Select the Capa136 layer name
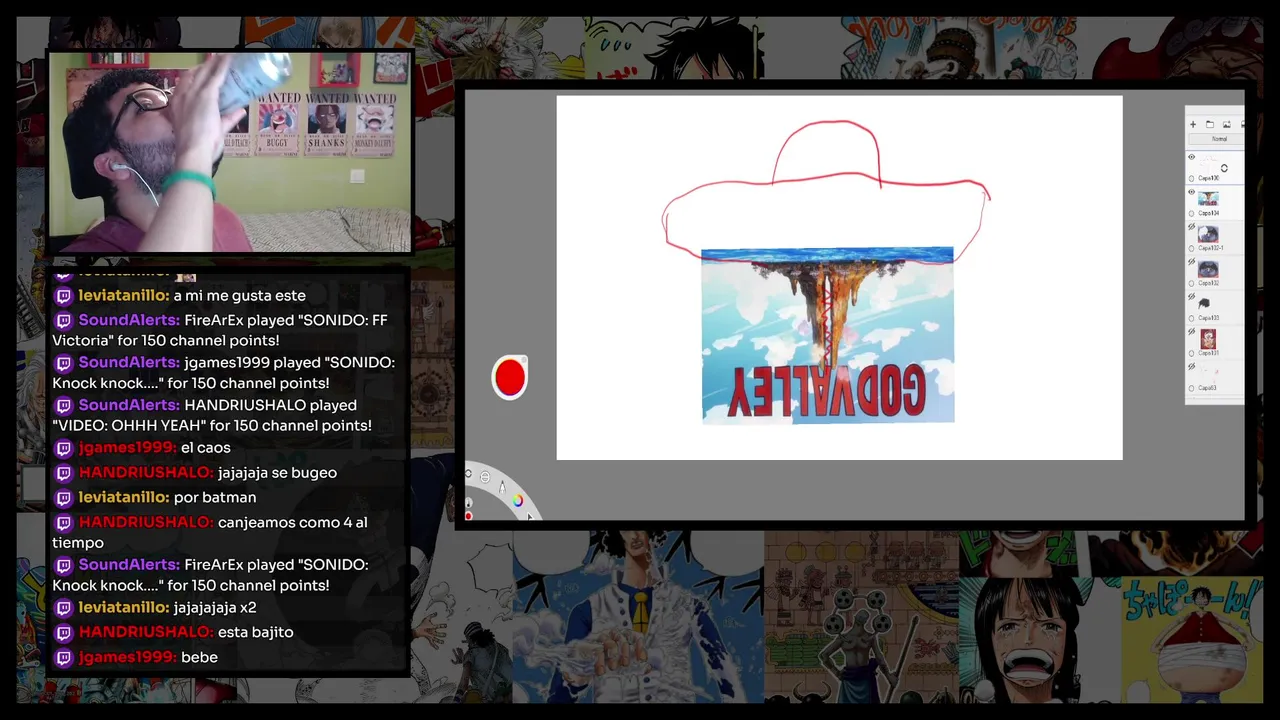This screenshot has width=1280, height=720. (1209, 178)
